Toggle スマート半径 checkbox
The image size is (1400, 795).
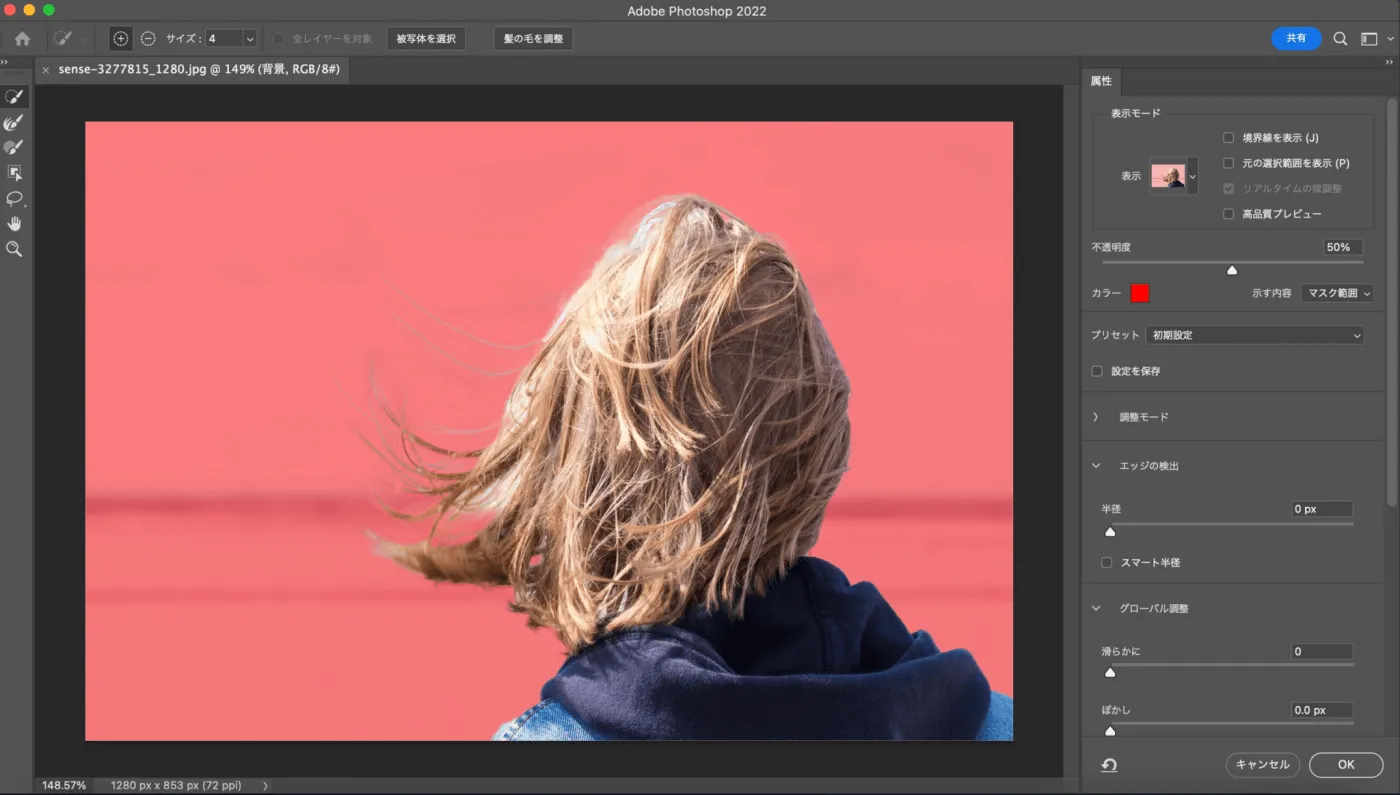click(1106, 563)
